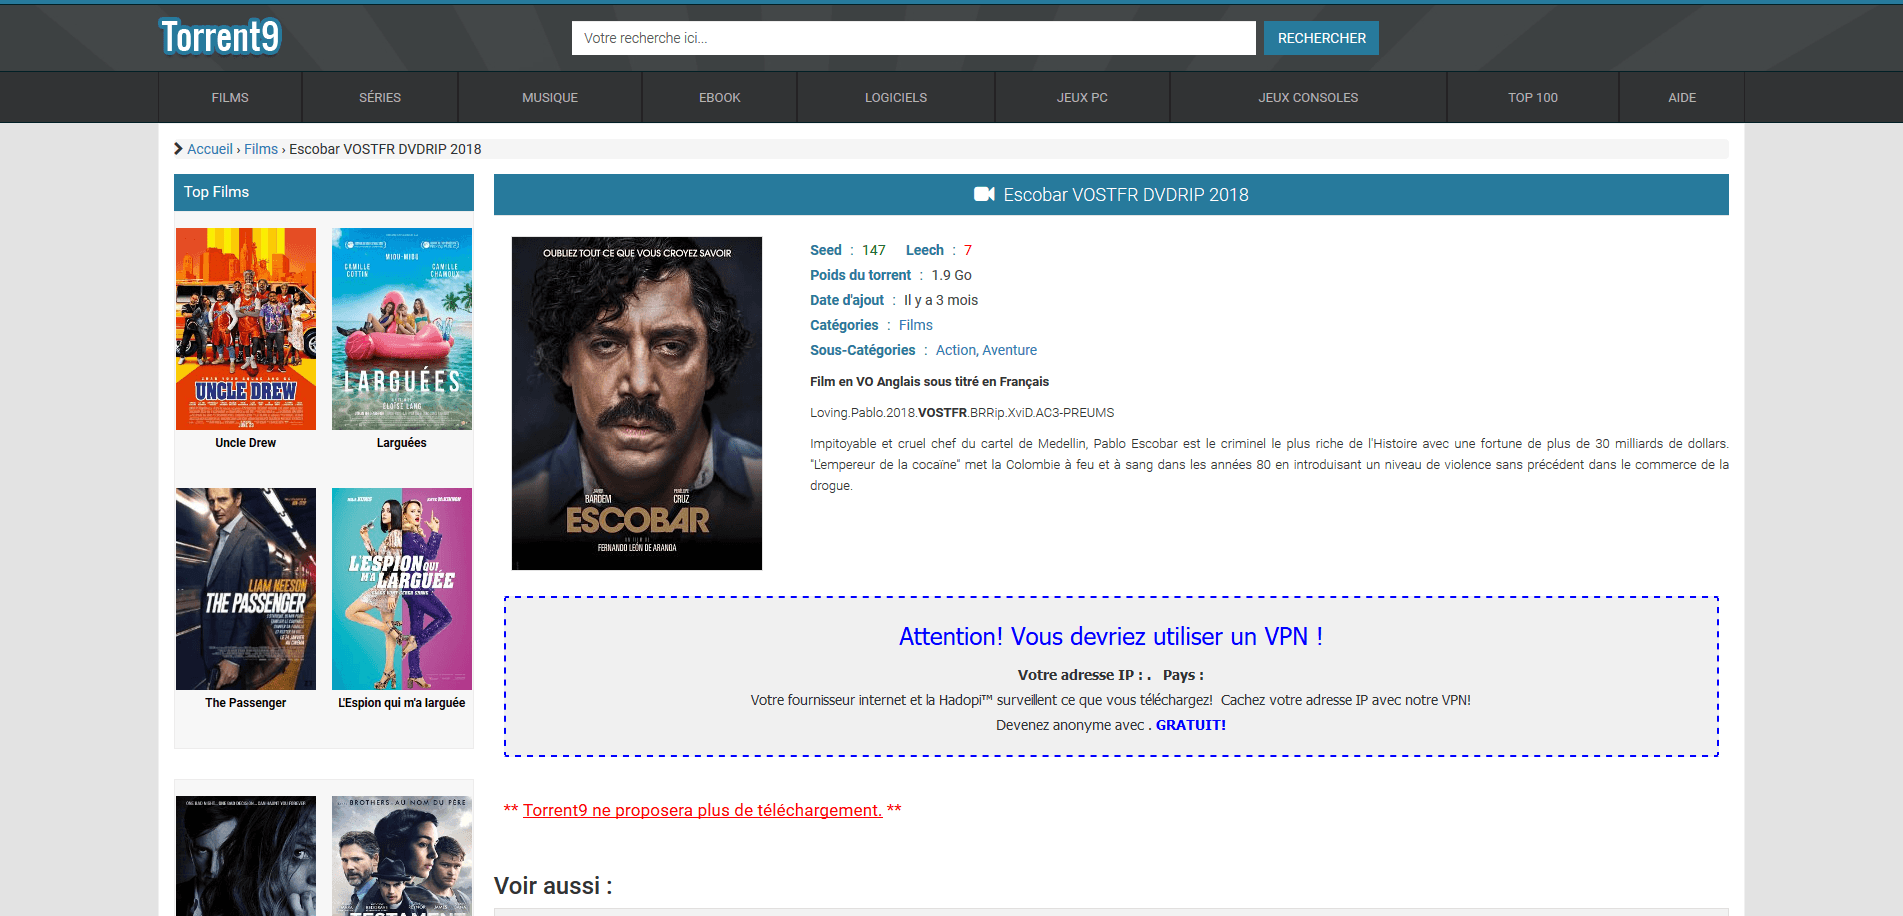This screenshot has width=1903, height=916.
Task: Open the TOP 100 menu
Action: 1533,97
